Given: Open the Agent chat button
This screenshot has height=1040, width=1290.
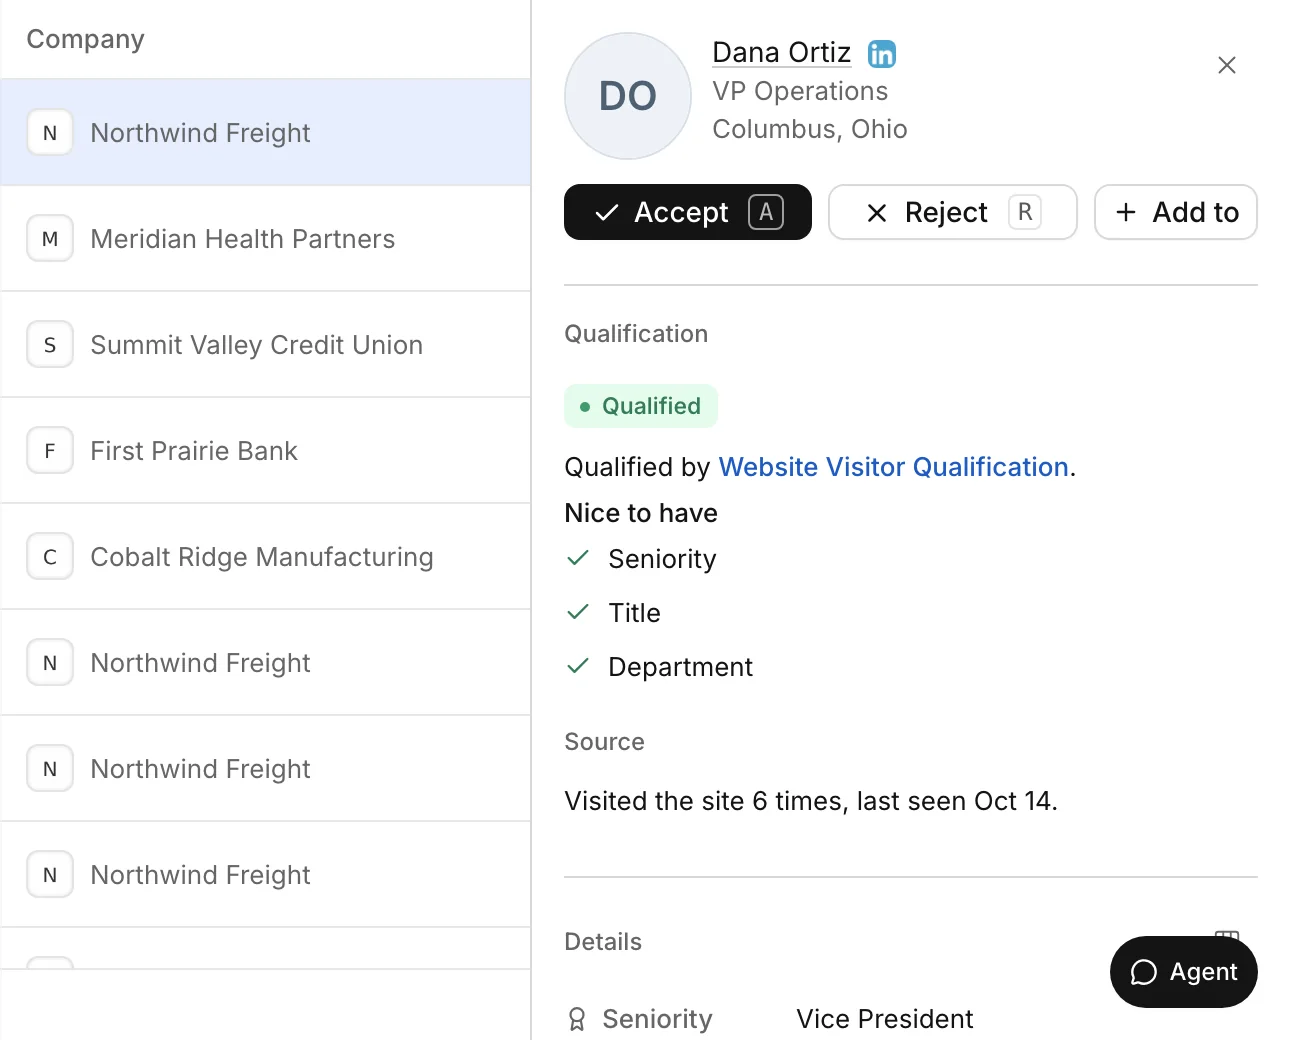Looking at the screenshot, I should pyautogui.click(x=1184, y=972).
